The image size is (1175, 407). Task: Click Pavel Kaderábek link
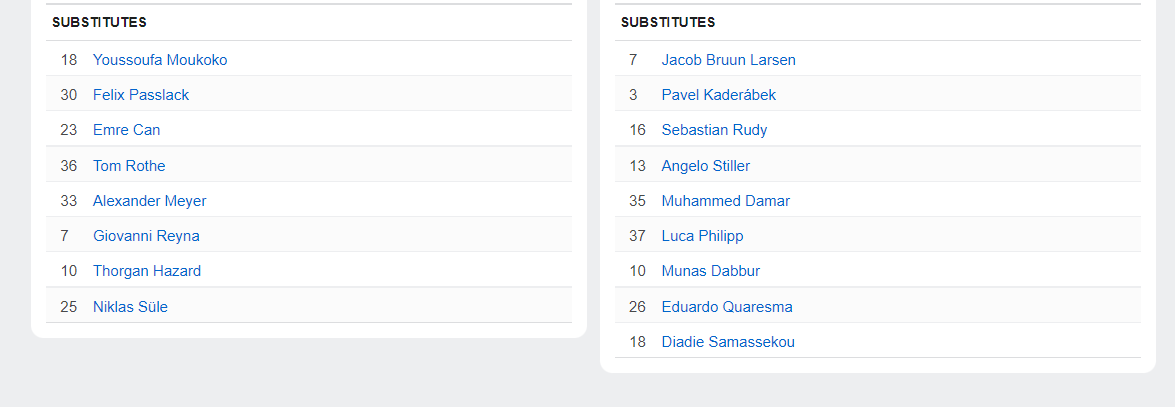point(719,95)
